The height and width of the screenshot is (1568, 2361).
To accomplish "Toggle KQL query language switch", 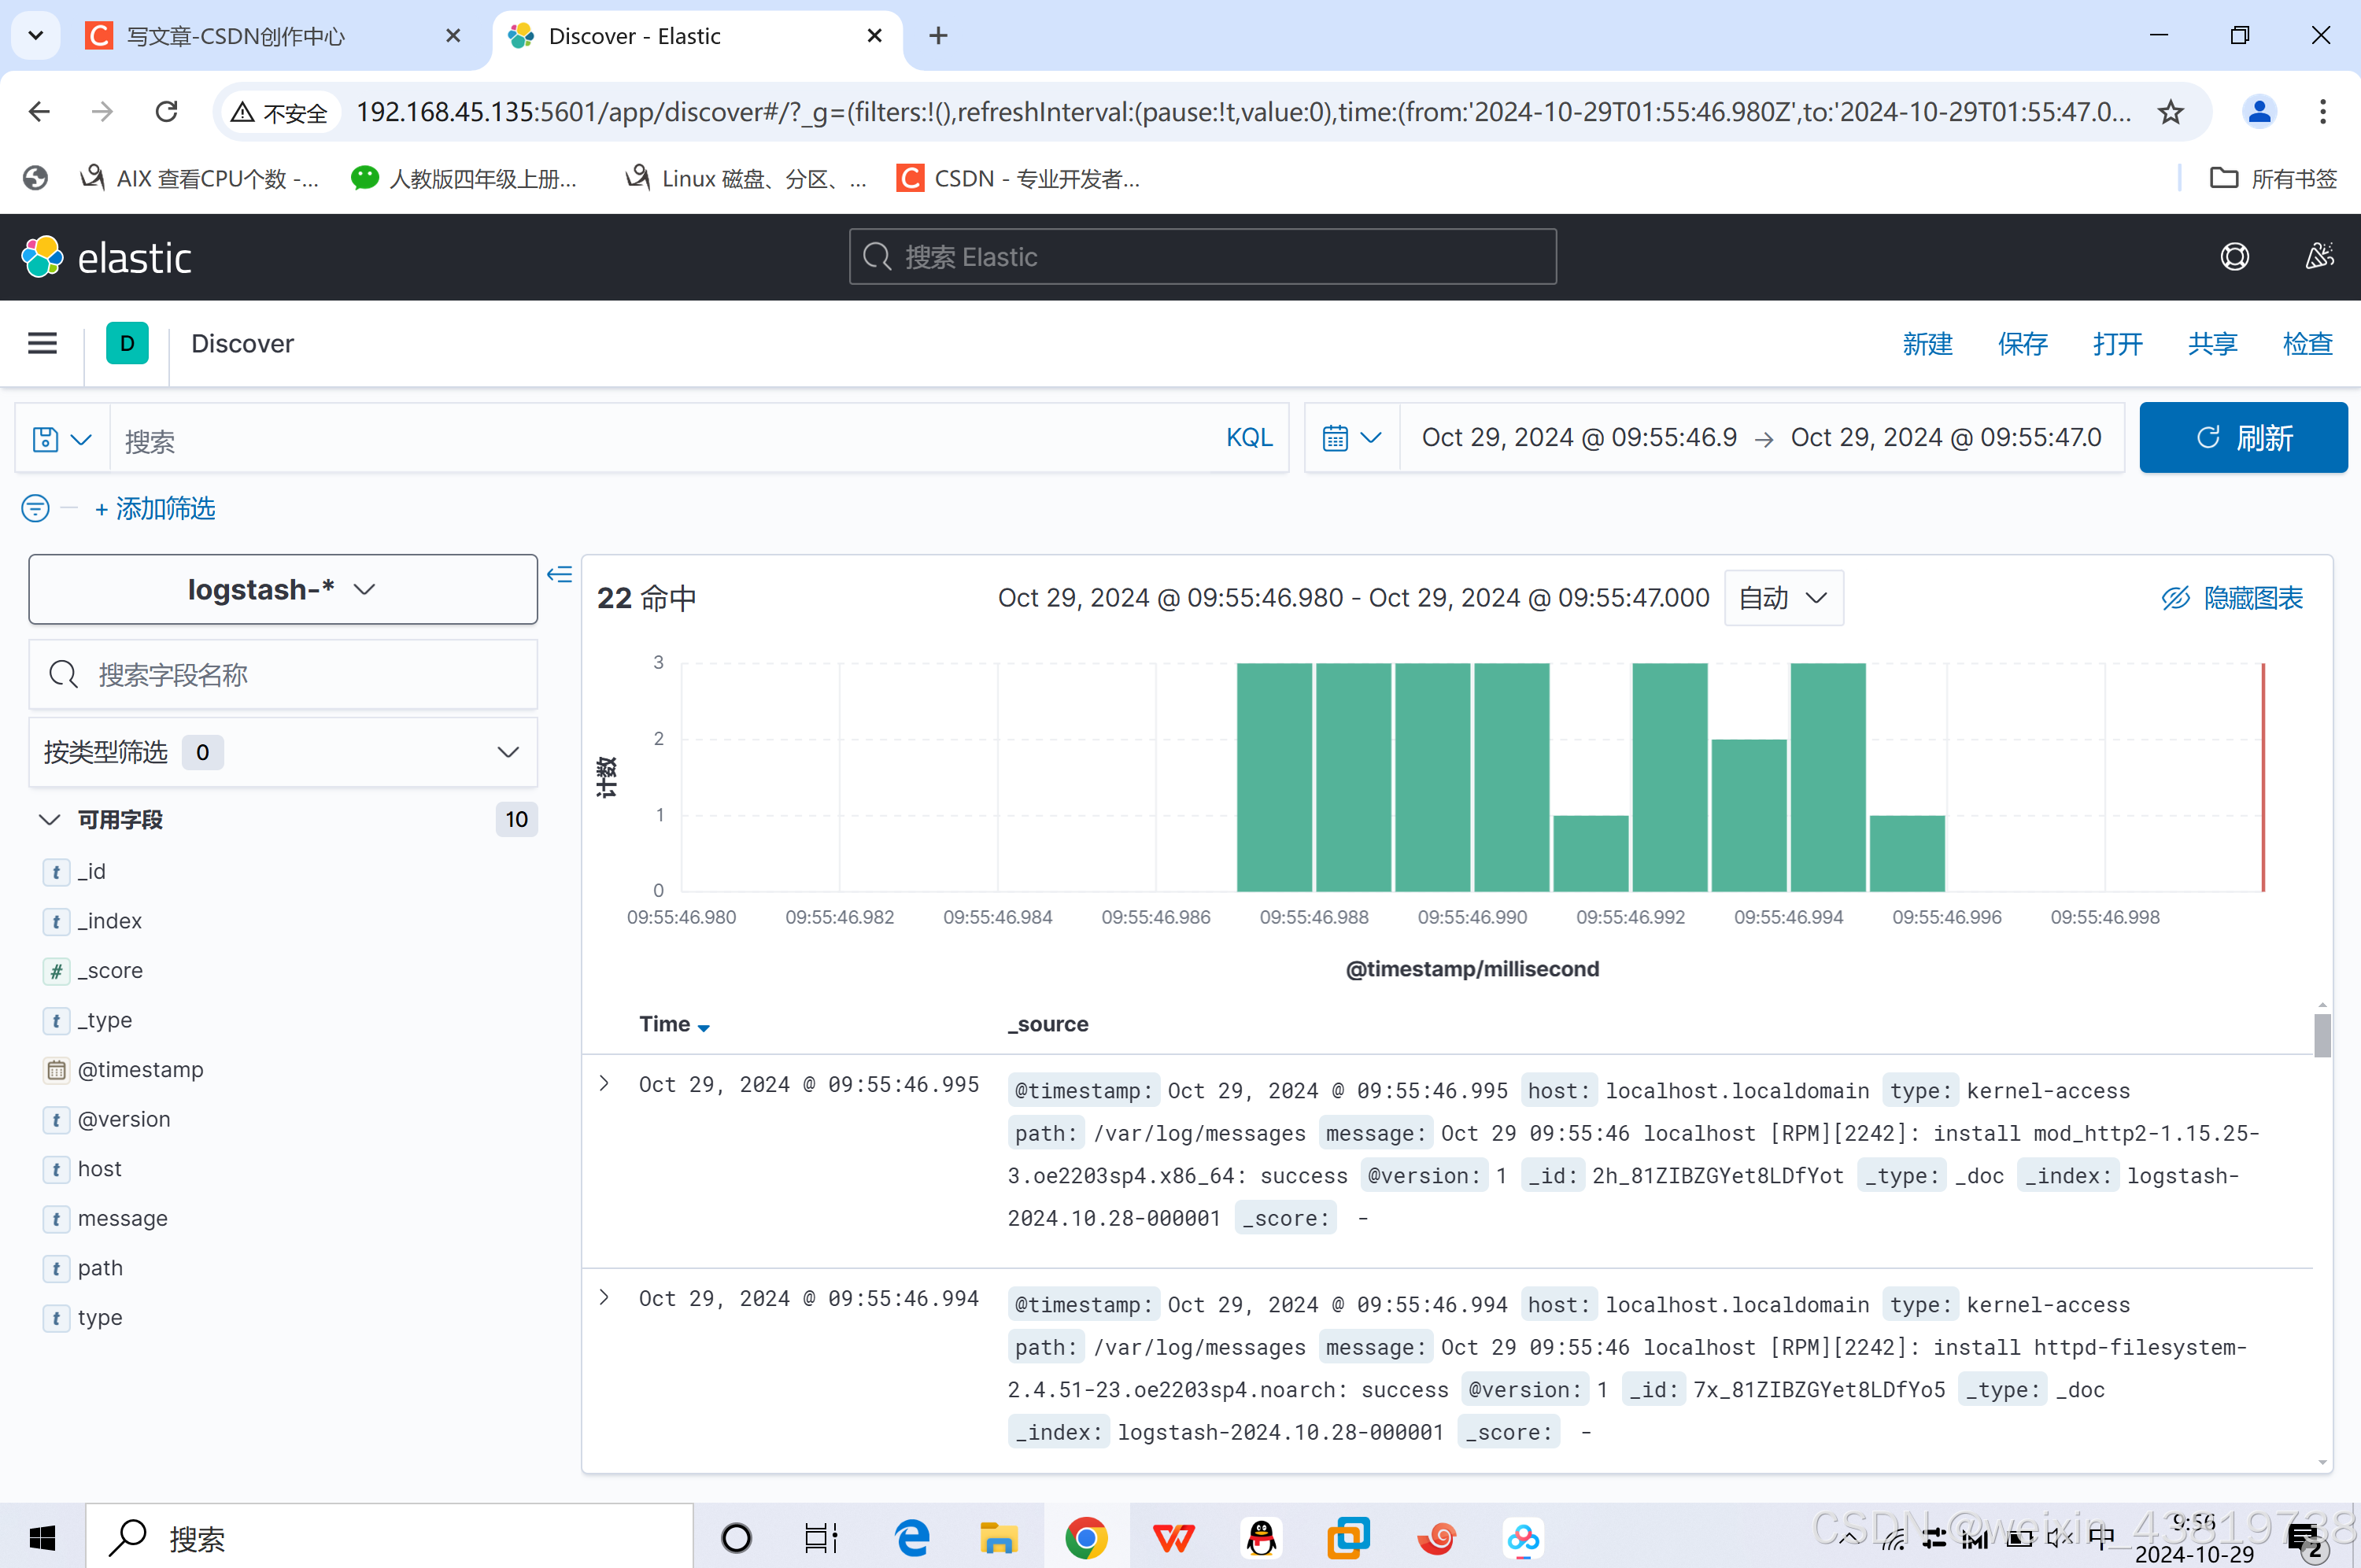I will click(1248, 438).
